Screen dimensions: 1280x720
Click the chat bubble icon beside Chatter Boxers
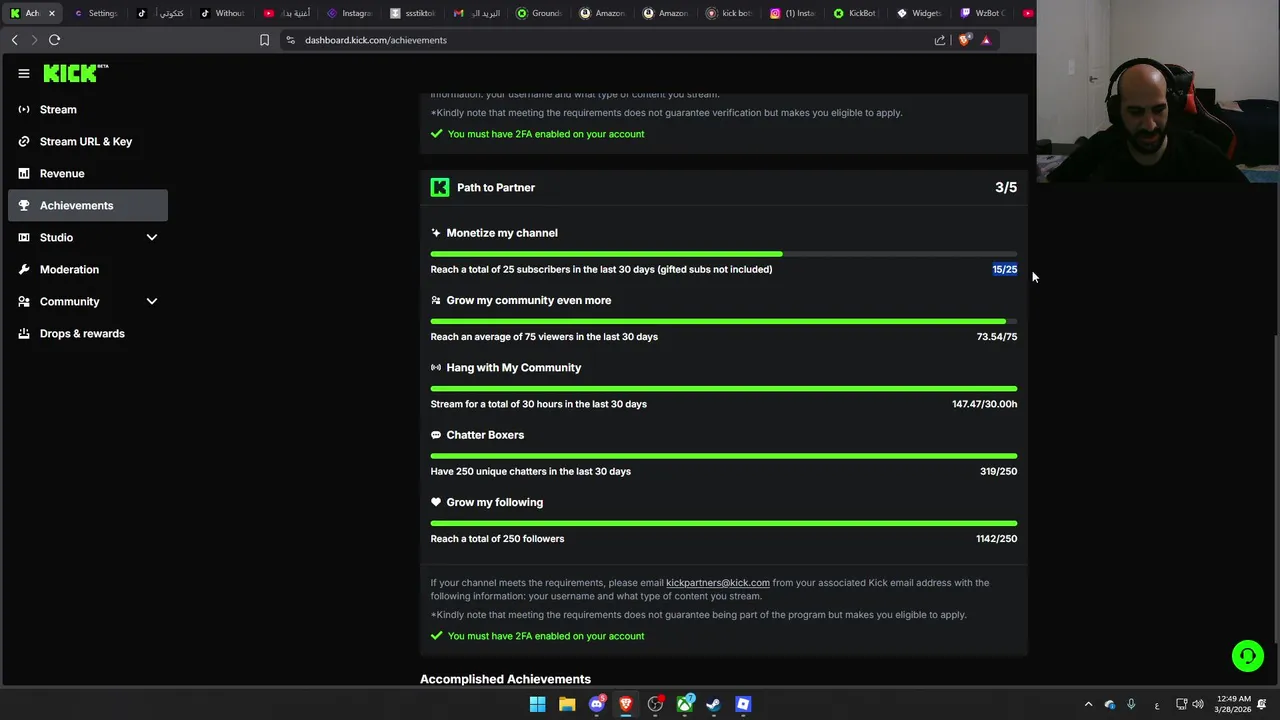(436, 435)
